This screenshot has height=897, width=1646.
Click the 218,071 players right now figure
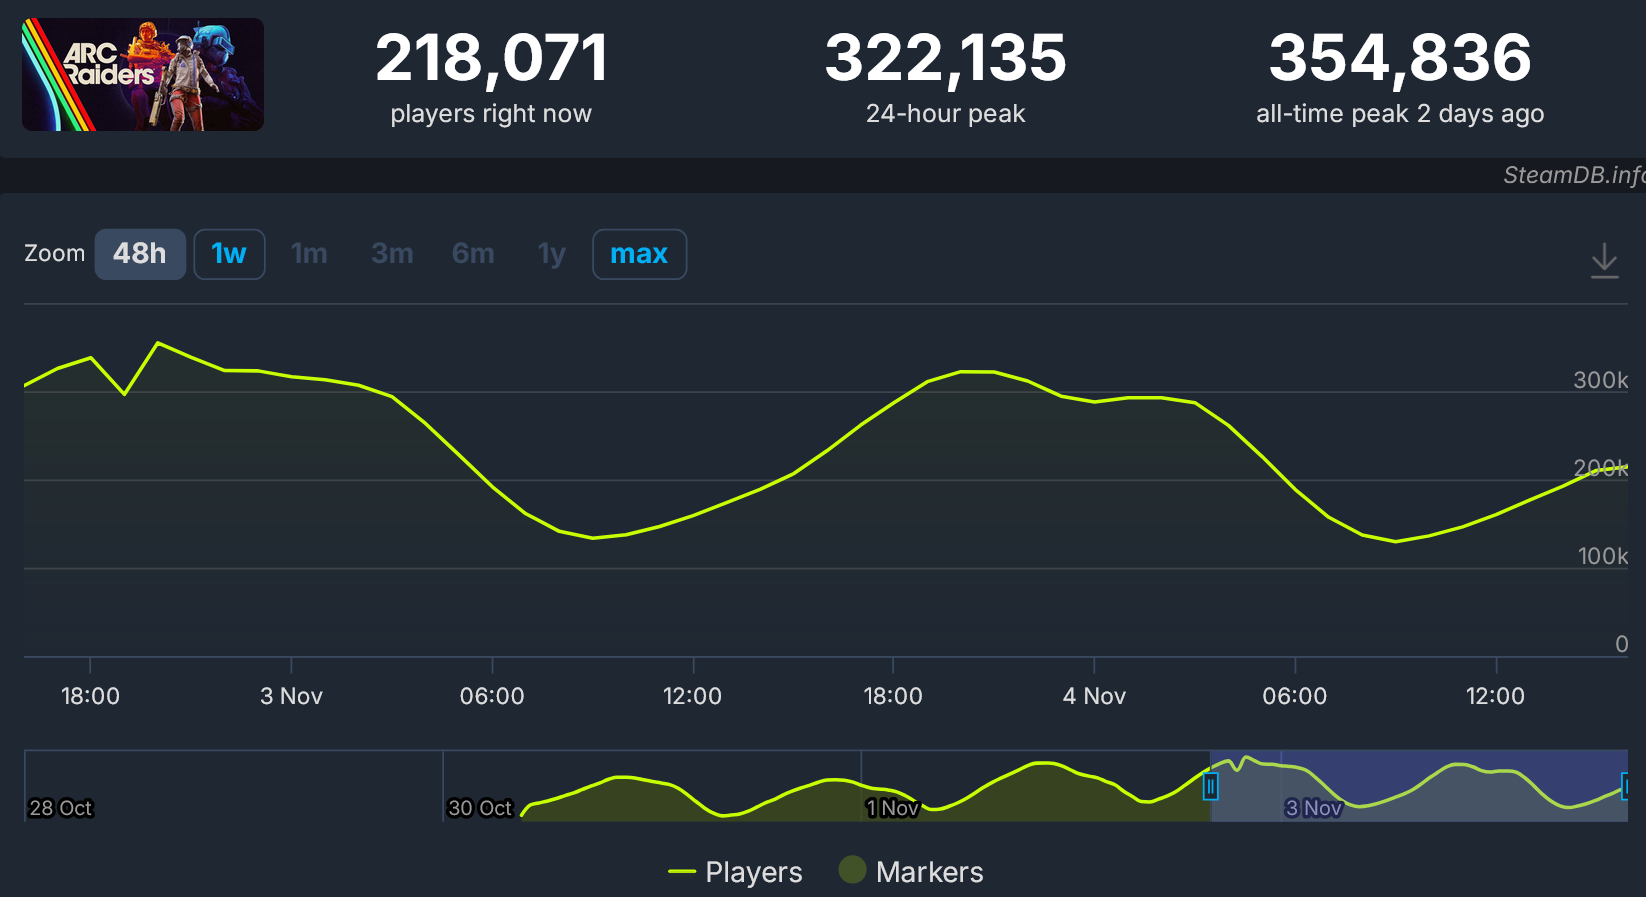pos(491,57)
